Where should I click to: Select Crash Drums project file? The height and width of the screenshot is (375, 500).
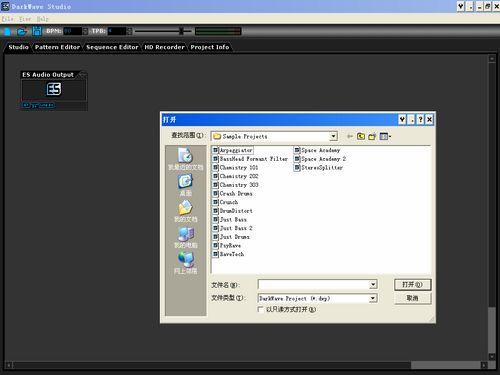click(x=233, y=194)
